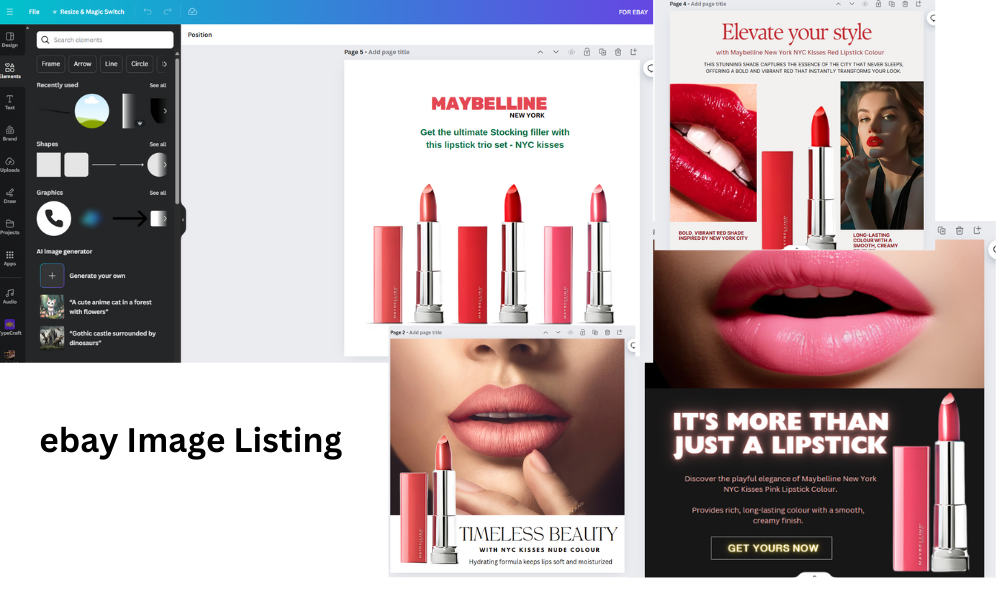Add the arrow line shape

[x=132, y=165]
